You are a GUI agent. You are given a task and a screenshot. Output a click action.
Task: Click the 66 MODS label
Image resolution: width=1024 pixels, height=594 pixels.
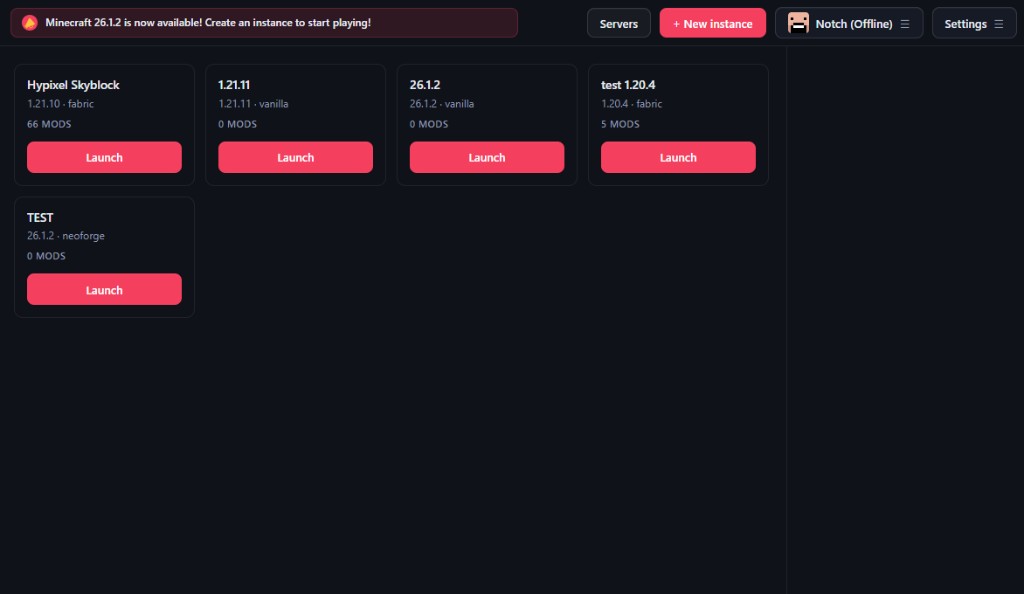(49, 124)
